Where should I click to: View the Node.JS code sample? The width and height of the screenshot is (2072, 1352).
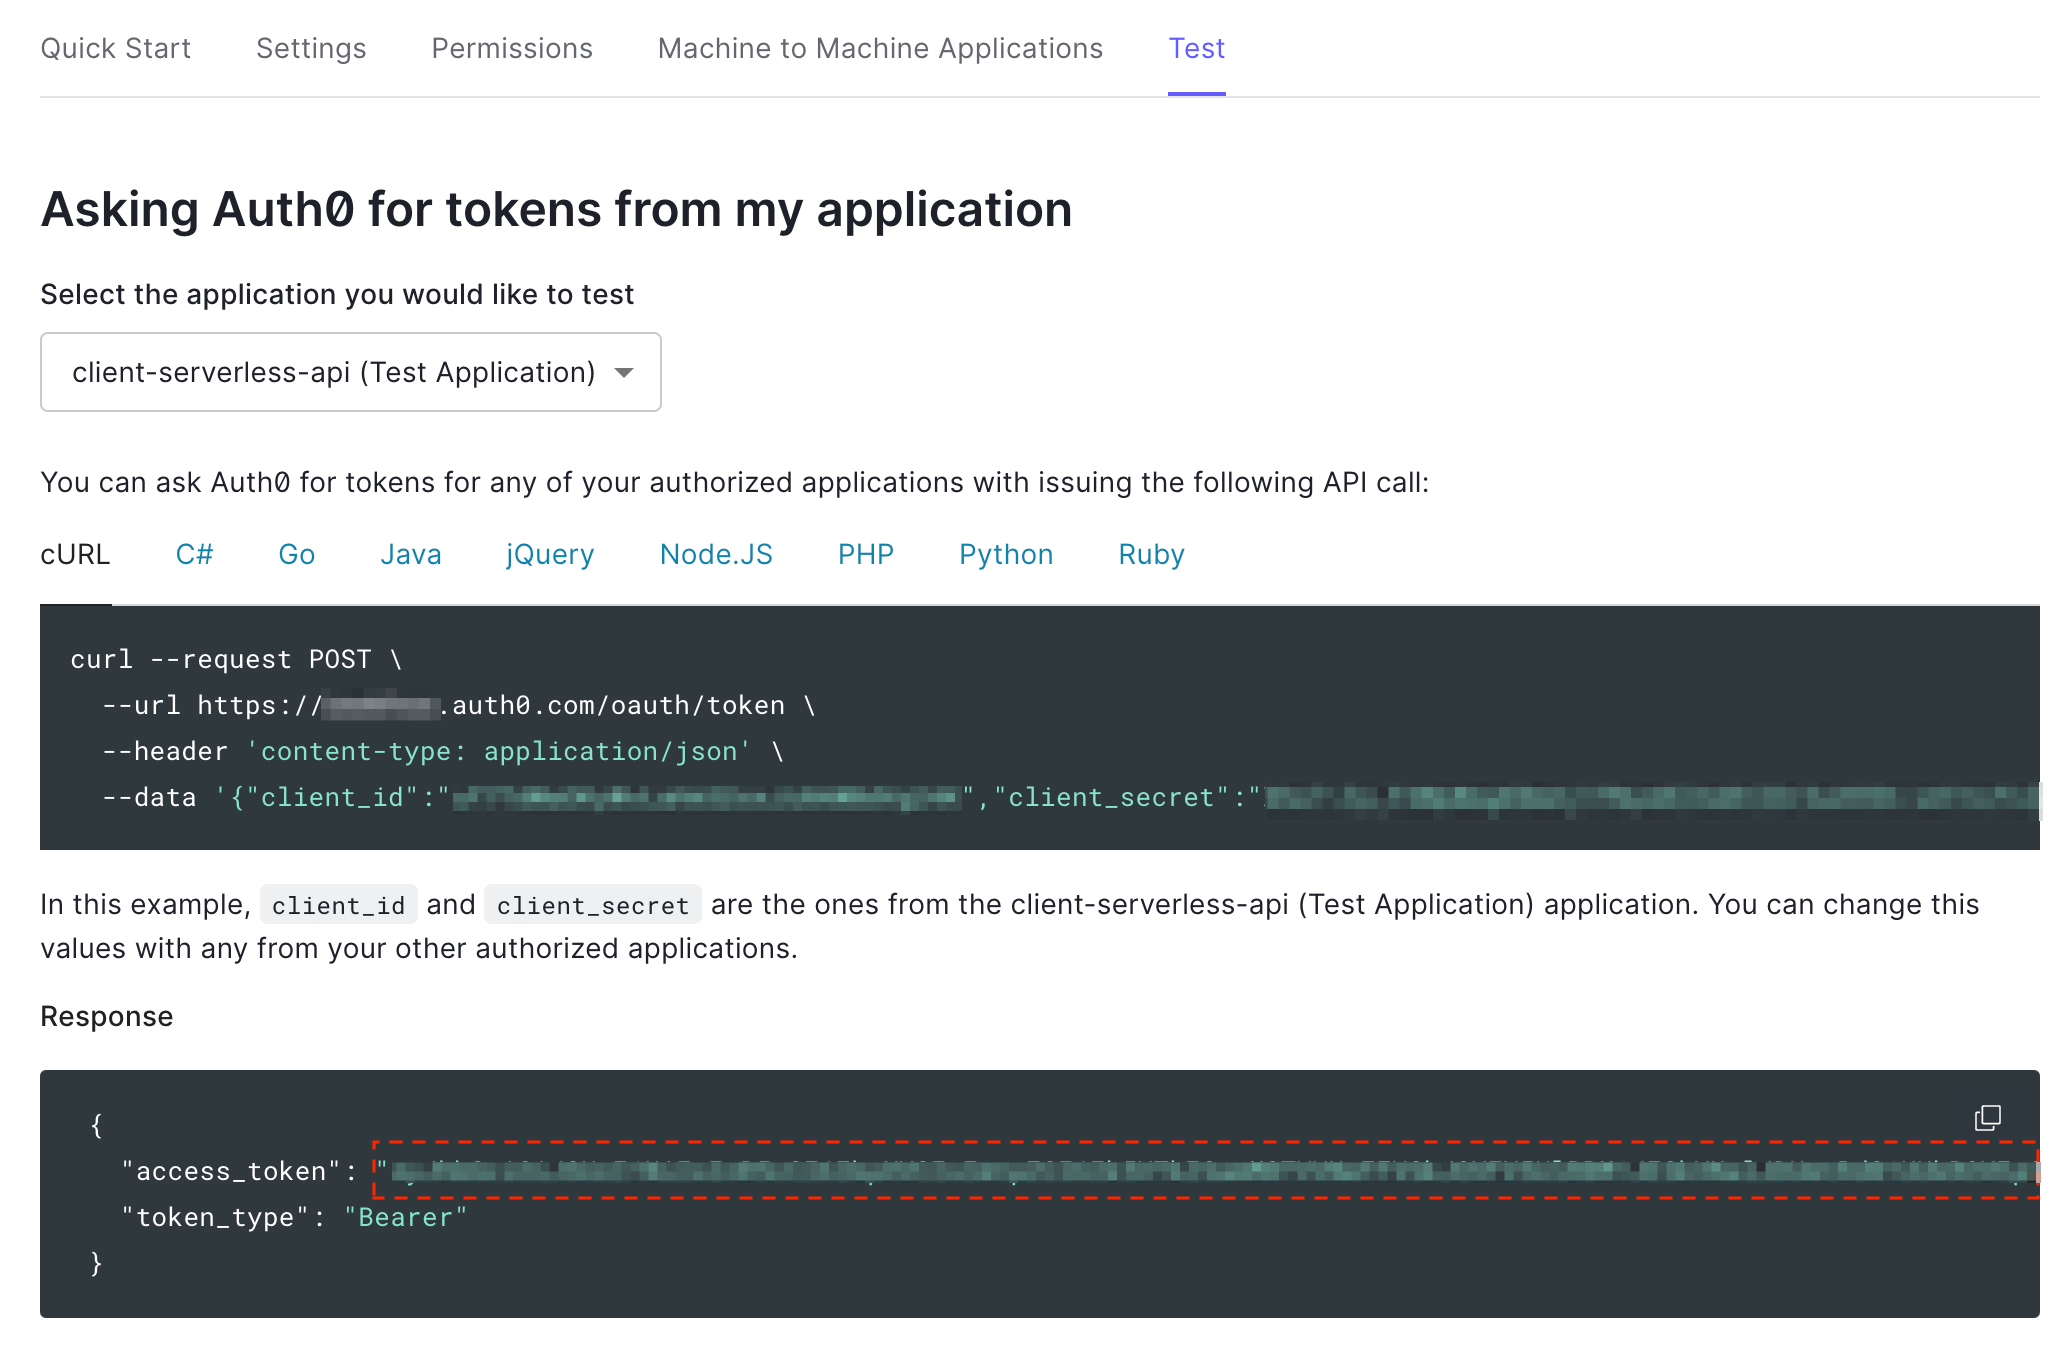click(716, 554)
